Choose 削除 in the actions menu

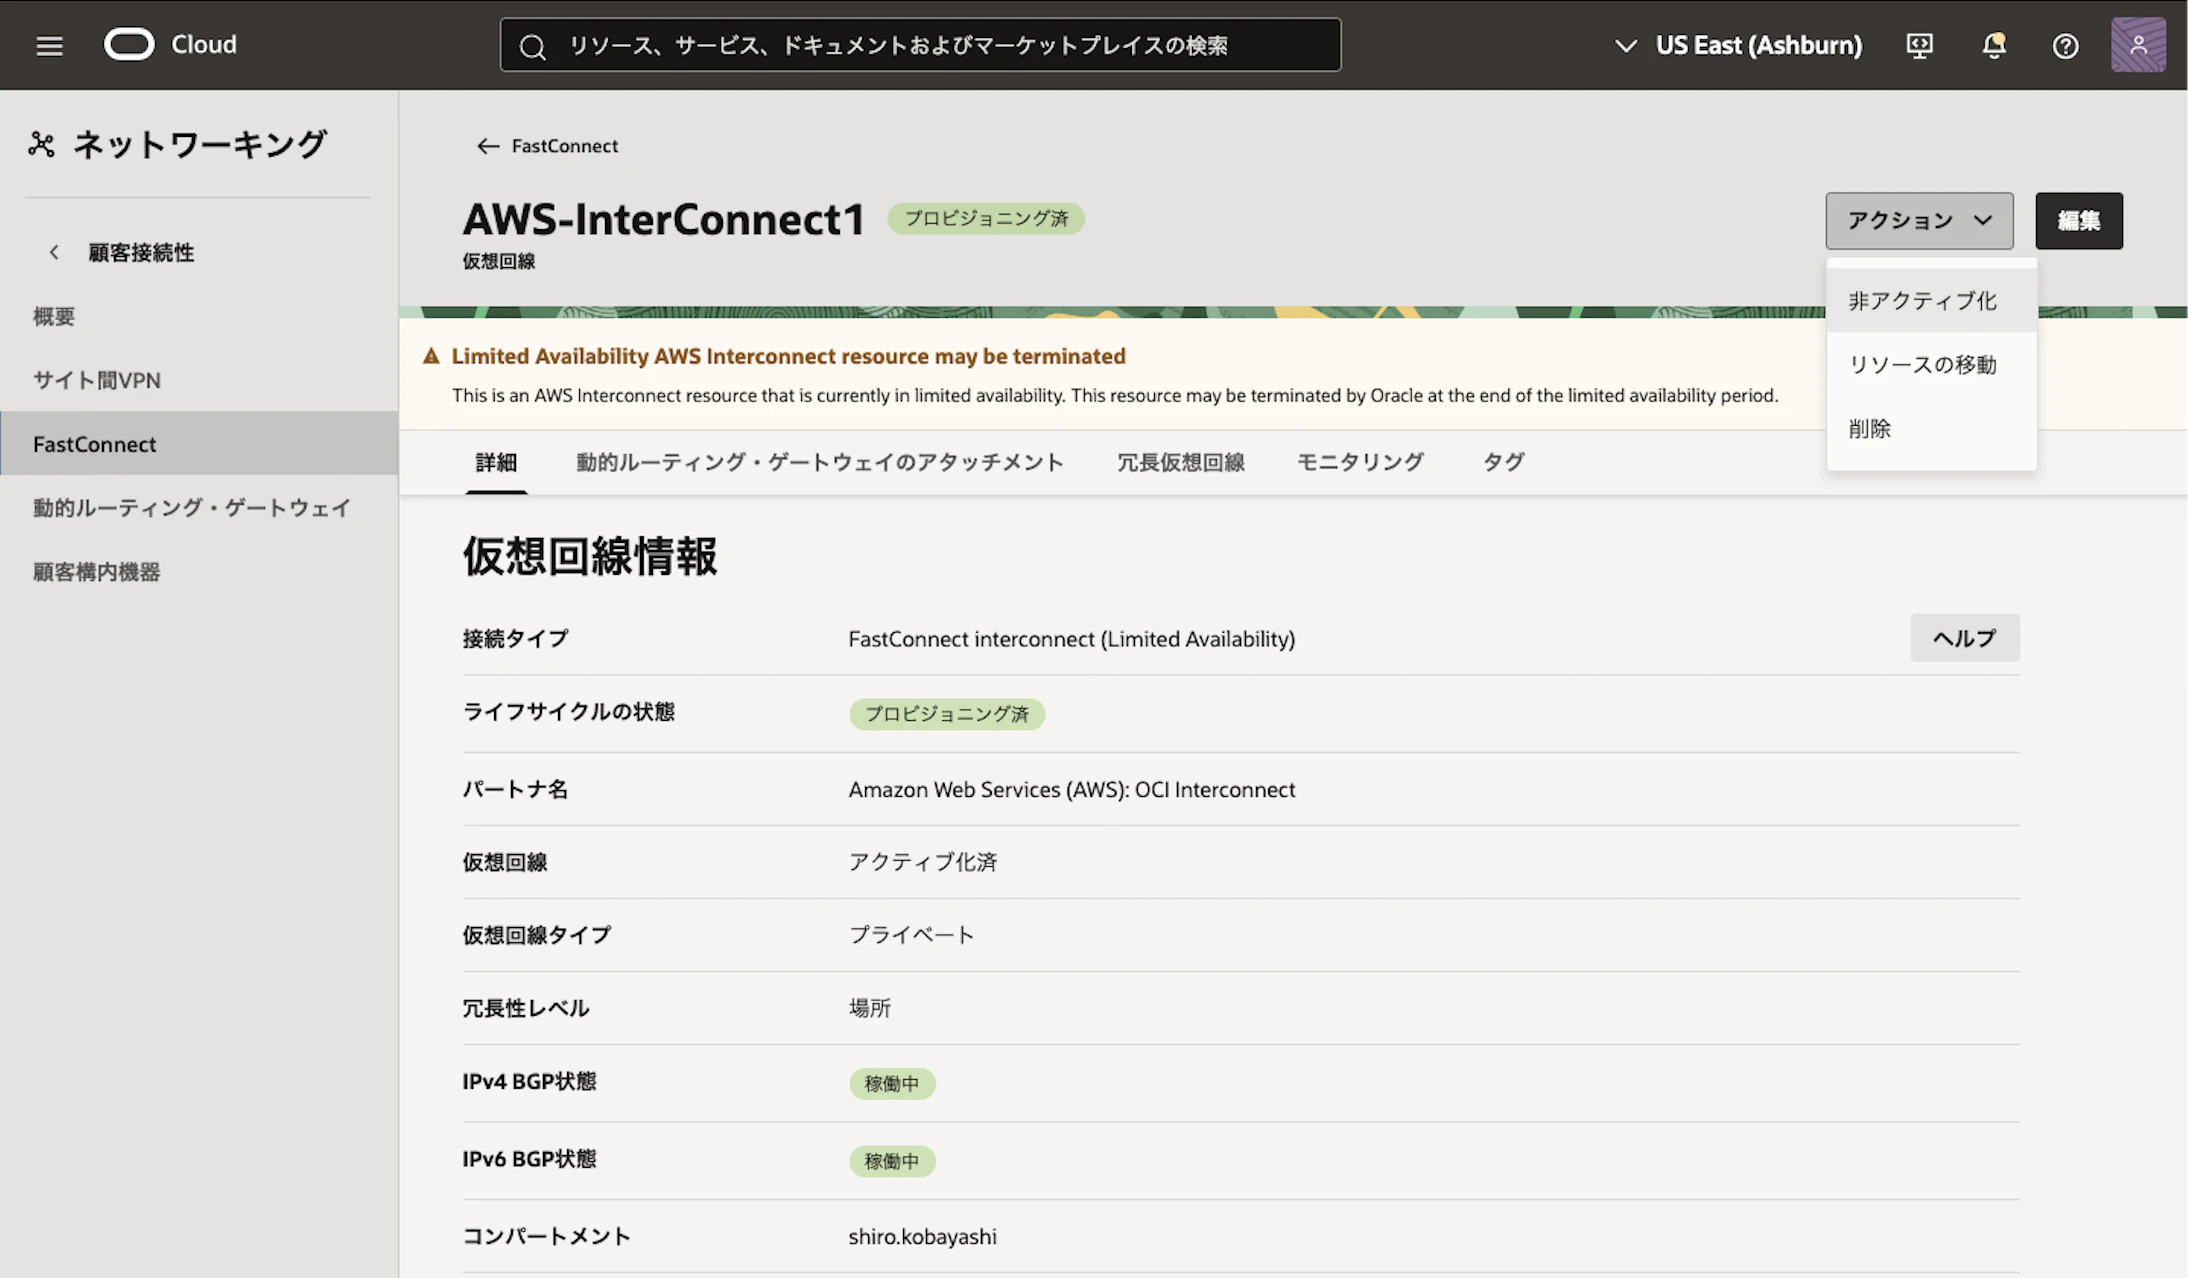[1931, 428]
